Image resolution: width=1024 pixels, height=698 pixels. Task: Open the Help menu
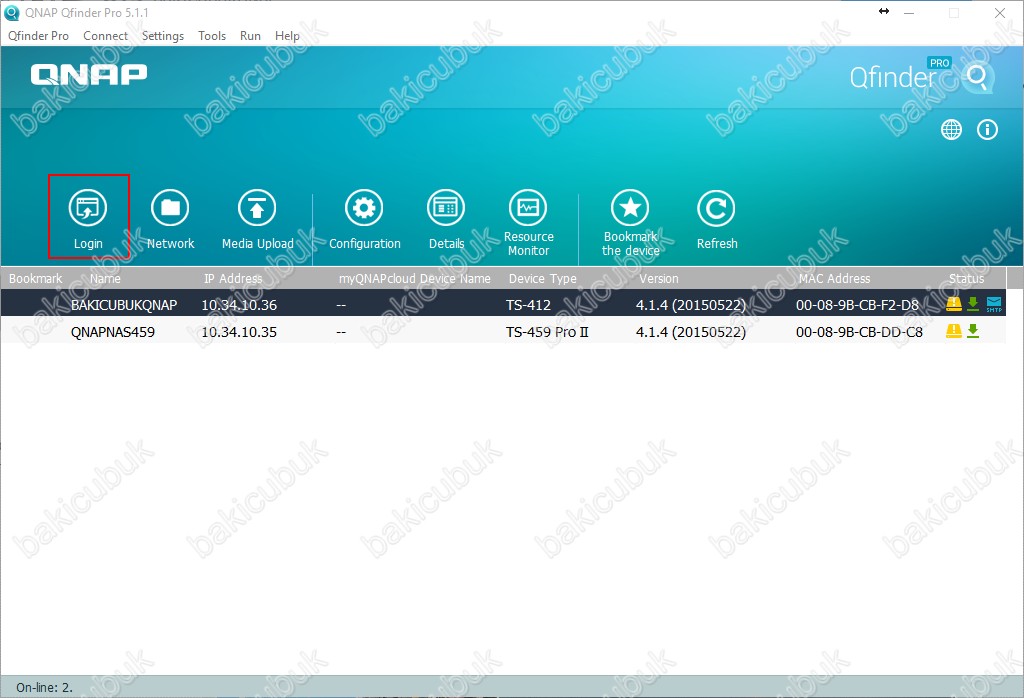287,36
